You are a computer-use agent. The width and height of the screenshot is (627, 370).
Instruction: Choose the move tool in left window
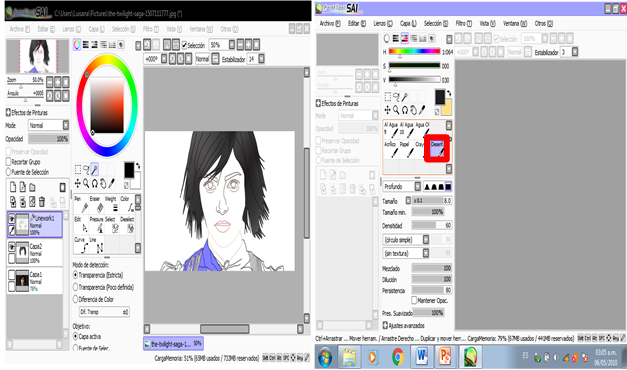pos(78,184)
